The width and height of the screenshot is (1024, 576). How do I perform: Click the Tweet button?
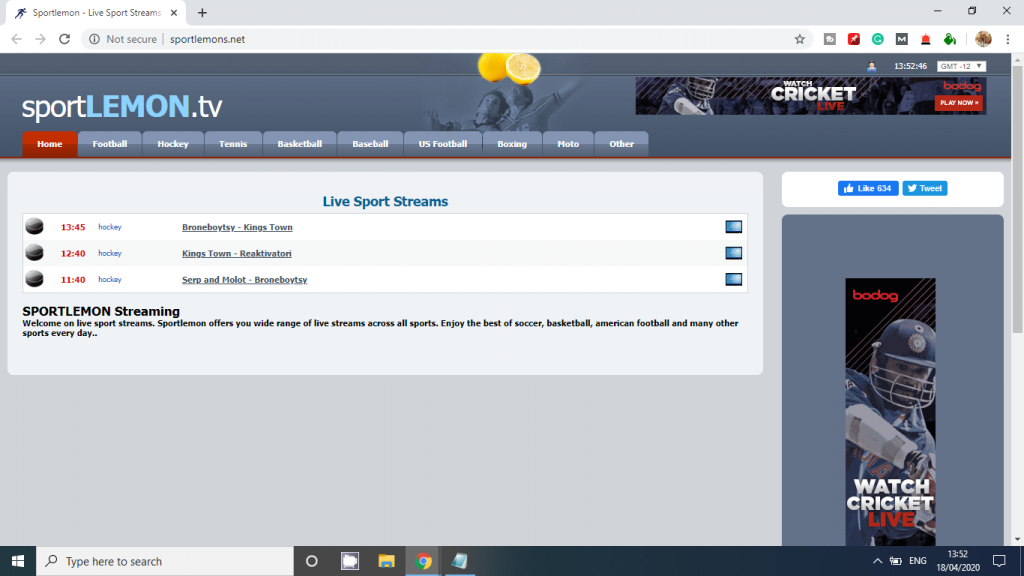[x=925, y=188]
